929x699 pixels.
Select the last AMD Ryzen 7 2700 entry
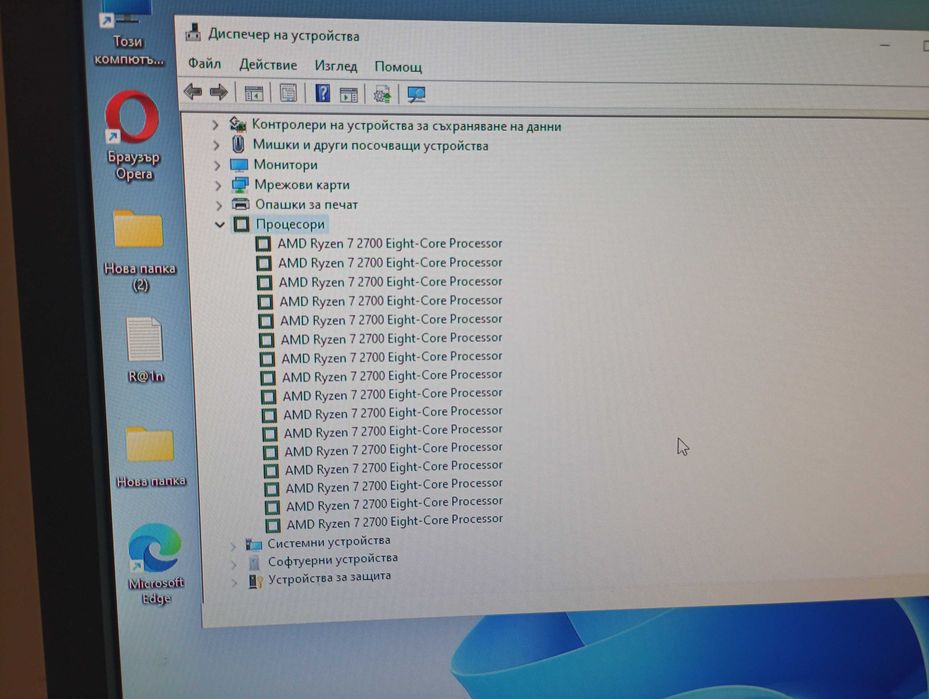click(x=395, y=522)
